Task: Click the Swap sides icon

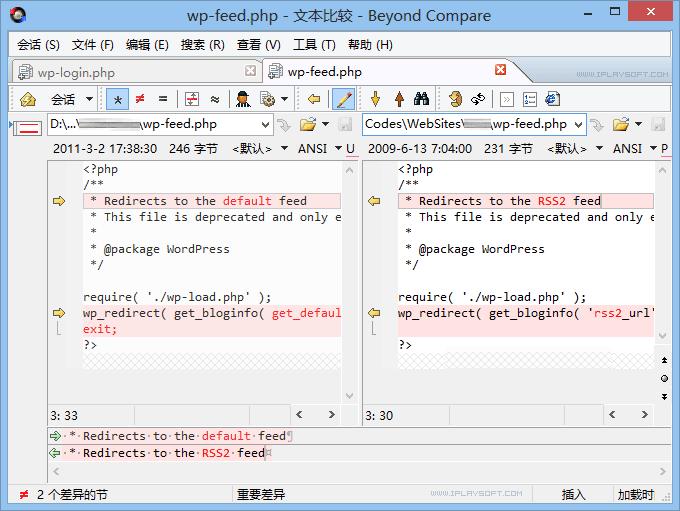Action: click(x=455, y=99)
